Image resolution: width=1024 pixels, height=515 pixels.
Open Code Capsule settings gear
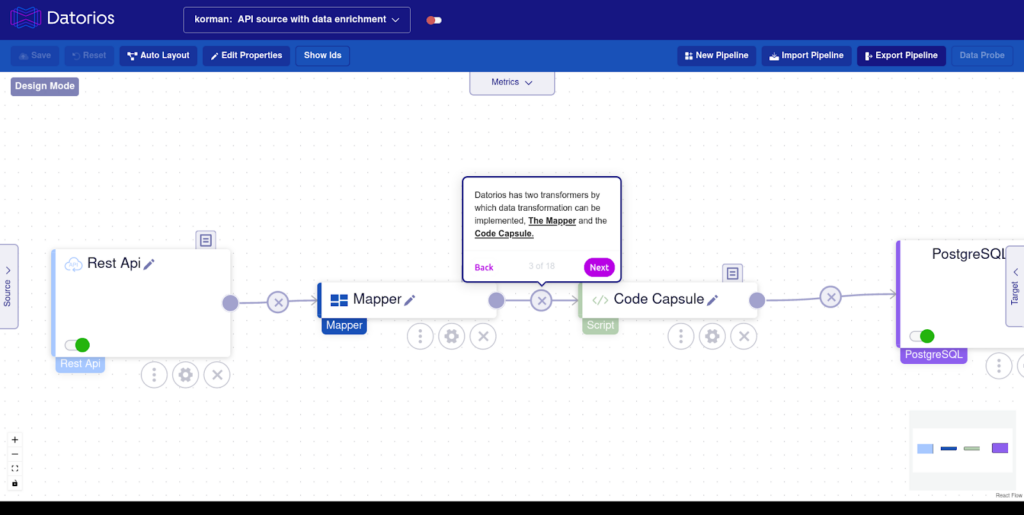tap(712, 336)
